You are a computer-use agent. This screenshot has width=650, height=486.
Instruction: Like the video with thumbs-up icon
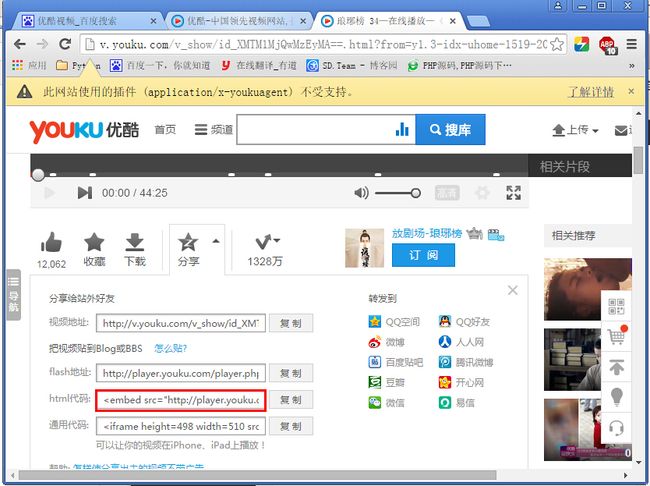click(x=51, y=243)
